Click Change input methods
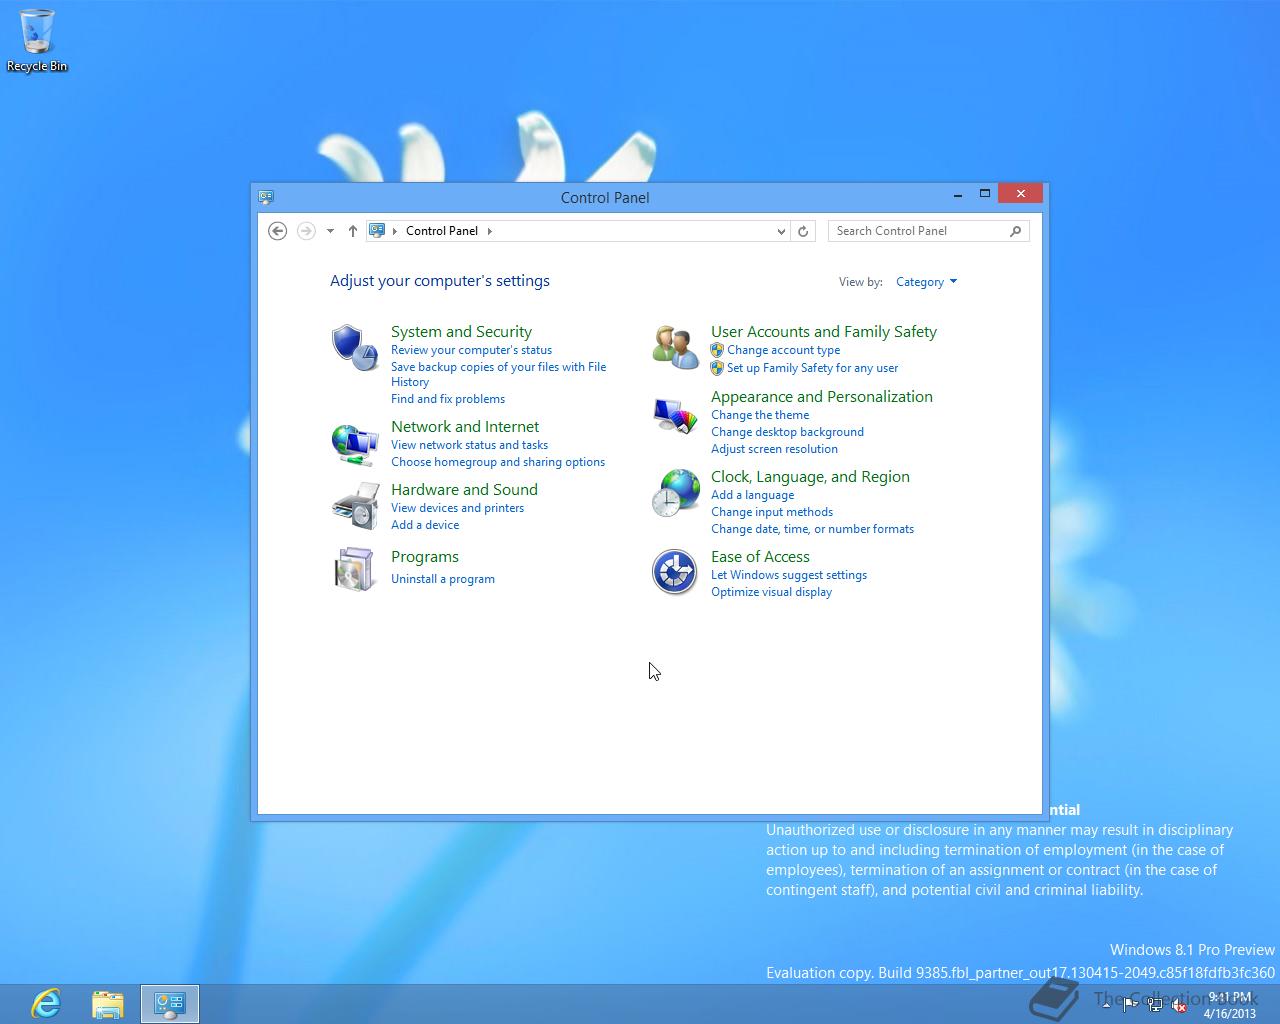Screen dimensions: 1280x1024 pos(772,512)
